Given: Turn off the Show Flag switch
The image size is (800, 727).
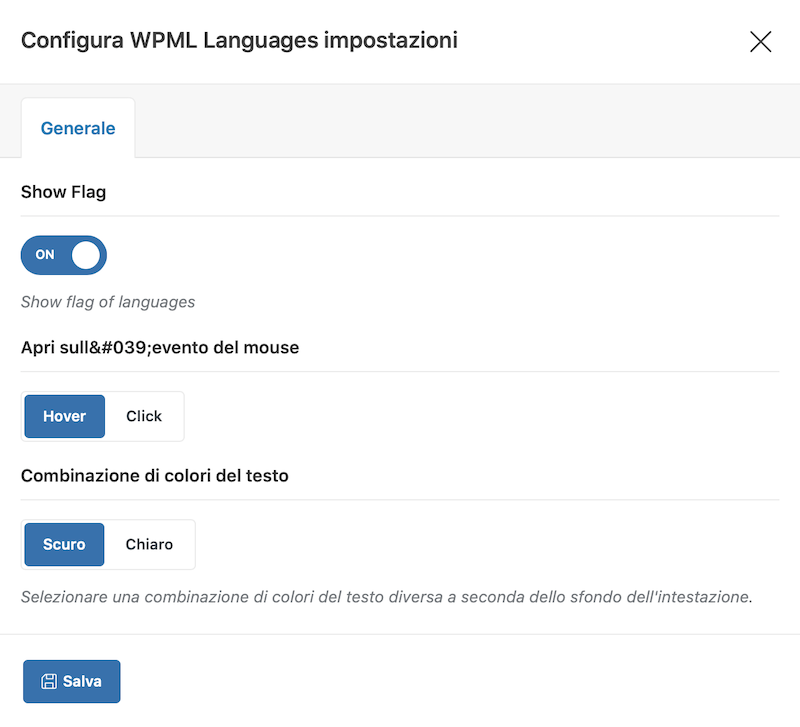Looking at the screenshot, I should (x=64, y=255).
